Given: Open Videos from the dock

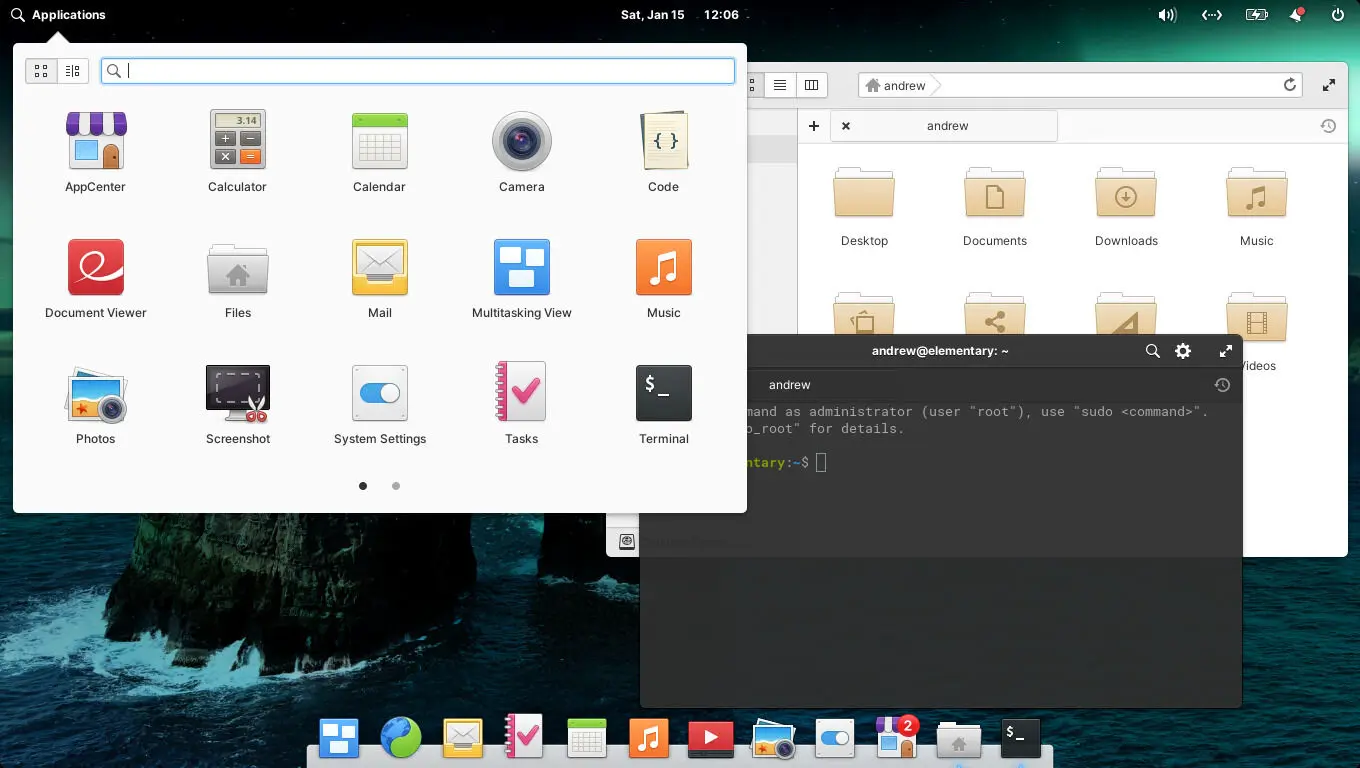Looking at the screenshot, I should 710,739.
